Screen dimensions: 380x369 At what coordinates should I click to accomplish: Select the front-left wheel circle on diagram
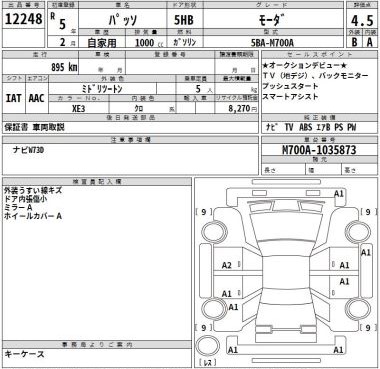coord(213,232)
